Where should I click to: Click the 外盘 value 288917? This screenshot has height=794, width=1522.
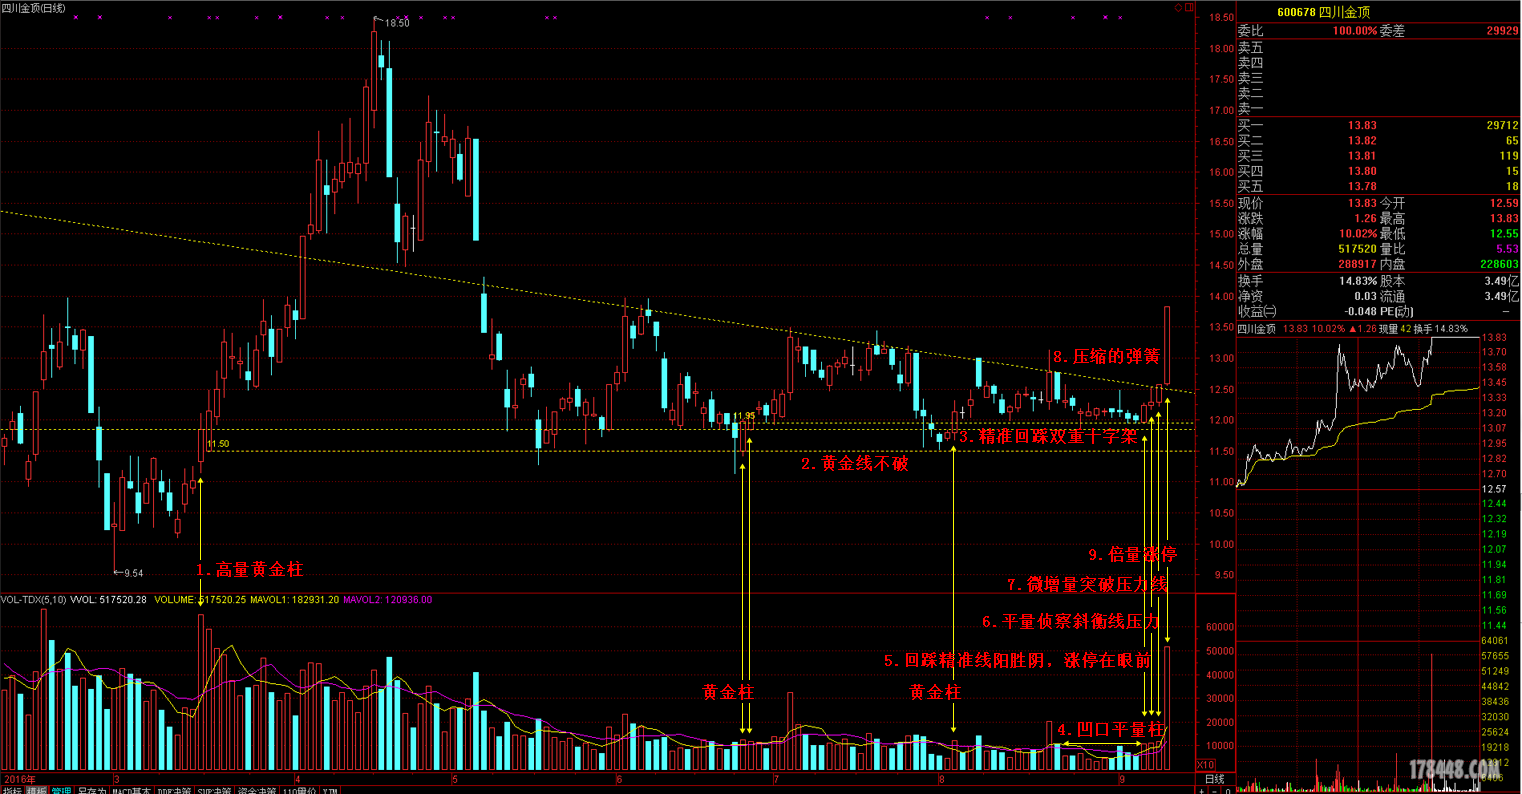pos(1357,264)
